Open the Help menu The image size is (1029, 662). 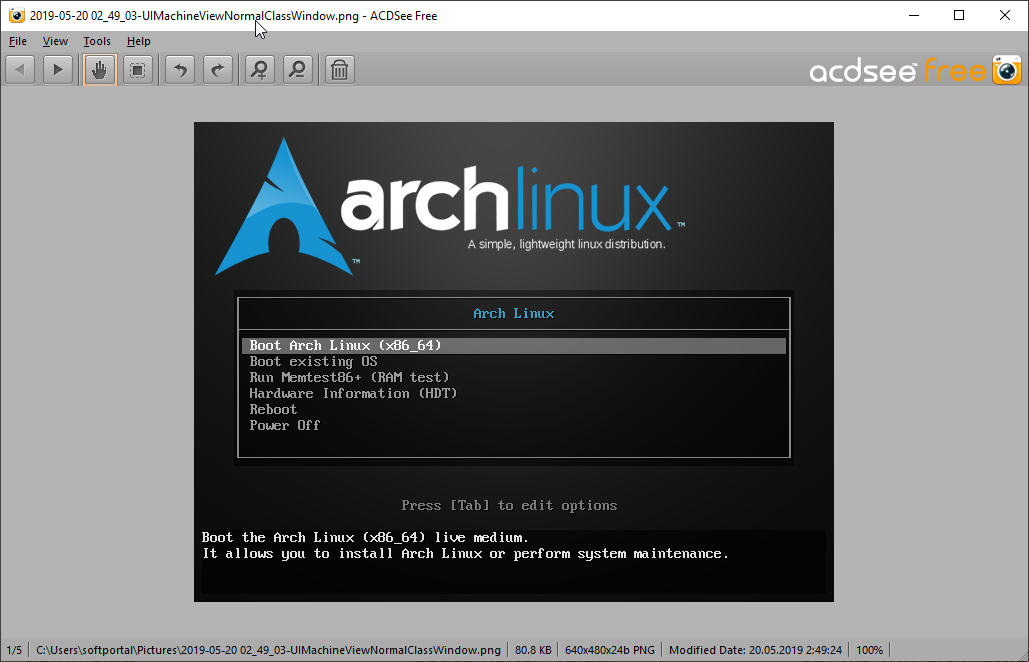tap(138, 41)
